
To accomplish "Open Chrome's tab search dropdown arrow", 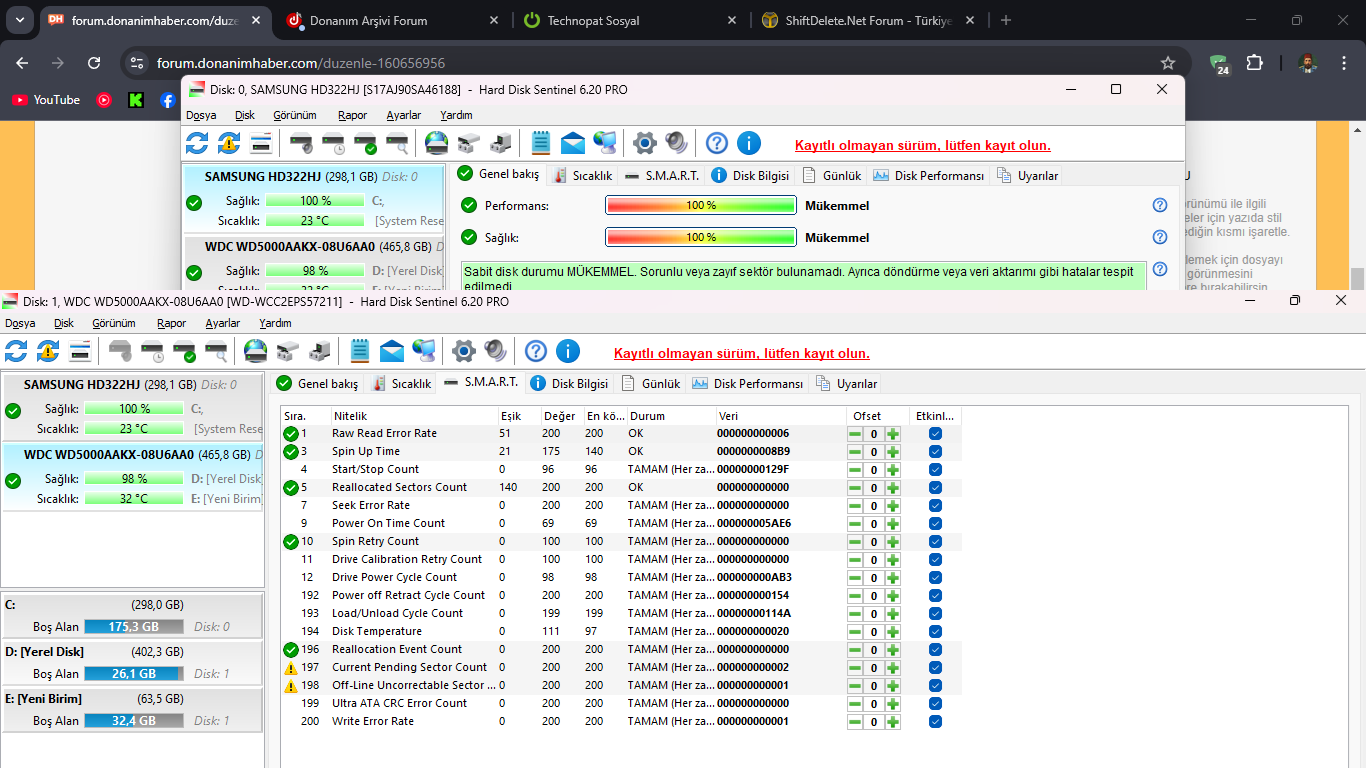I will pyautogui.click(x=21, y=20).
